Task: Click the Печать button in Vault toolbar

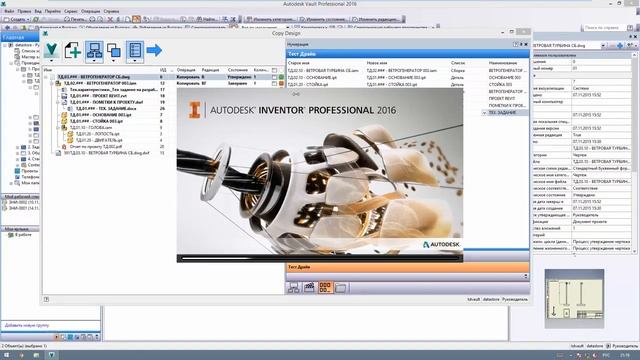Action: pos(75,19)
